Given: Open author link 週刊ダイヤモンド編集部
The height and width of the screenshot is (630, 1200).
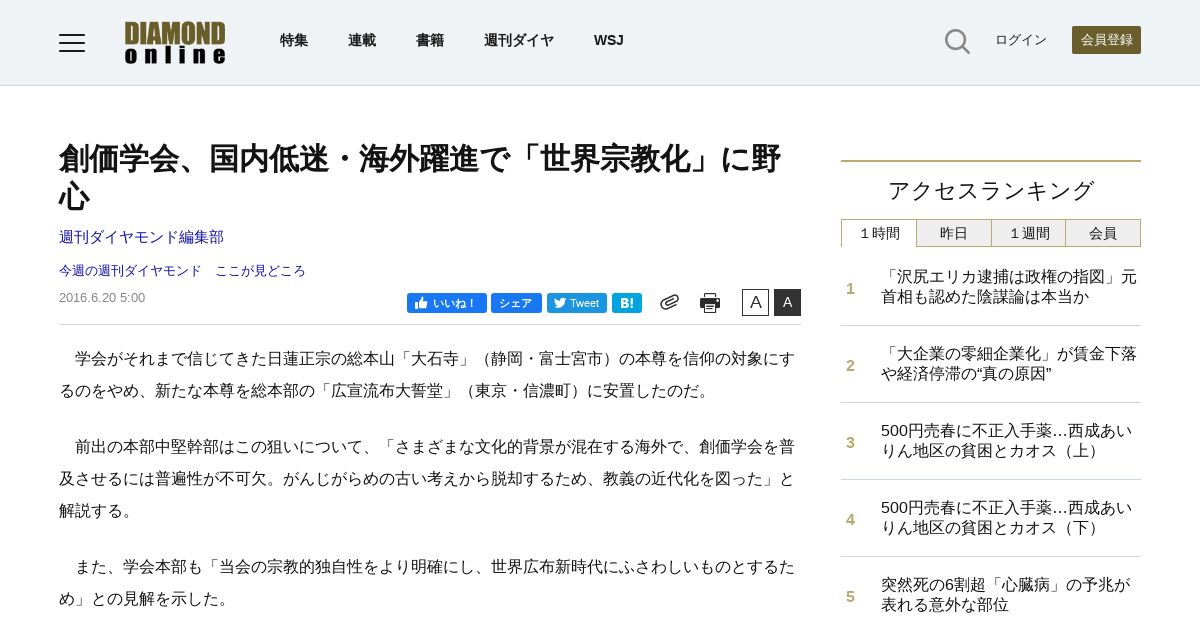Looking at the screenshot, I should tap(141, 237).
